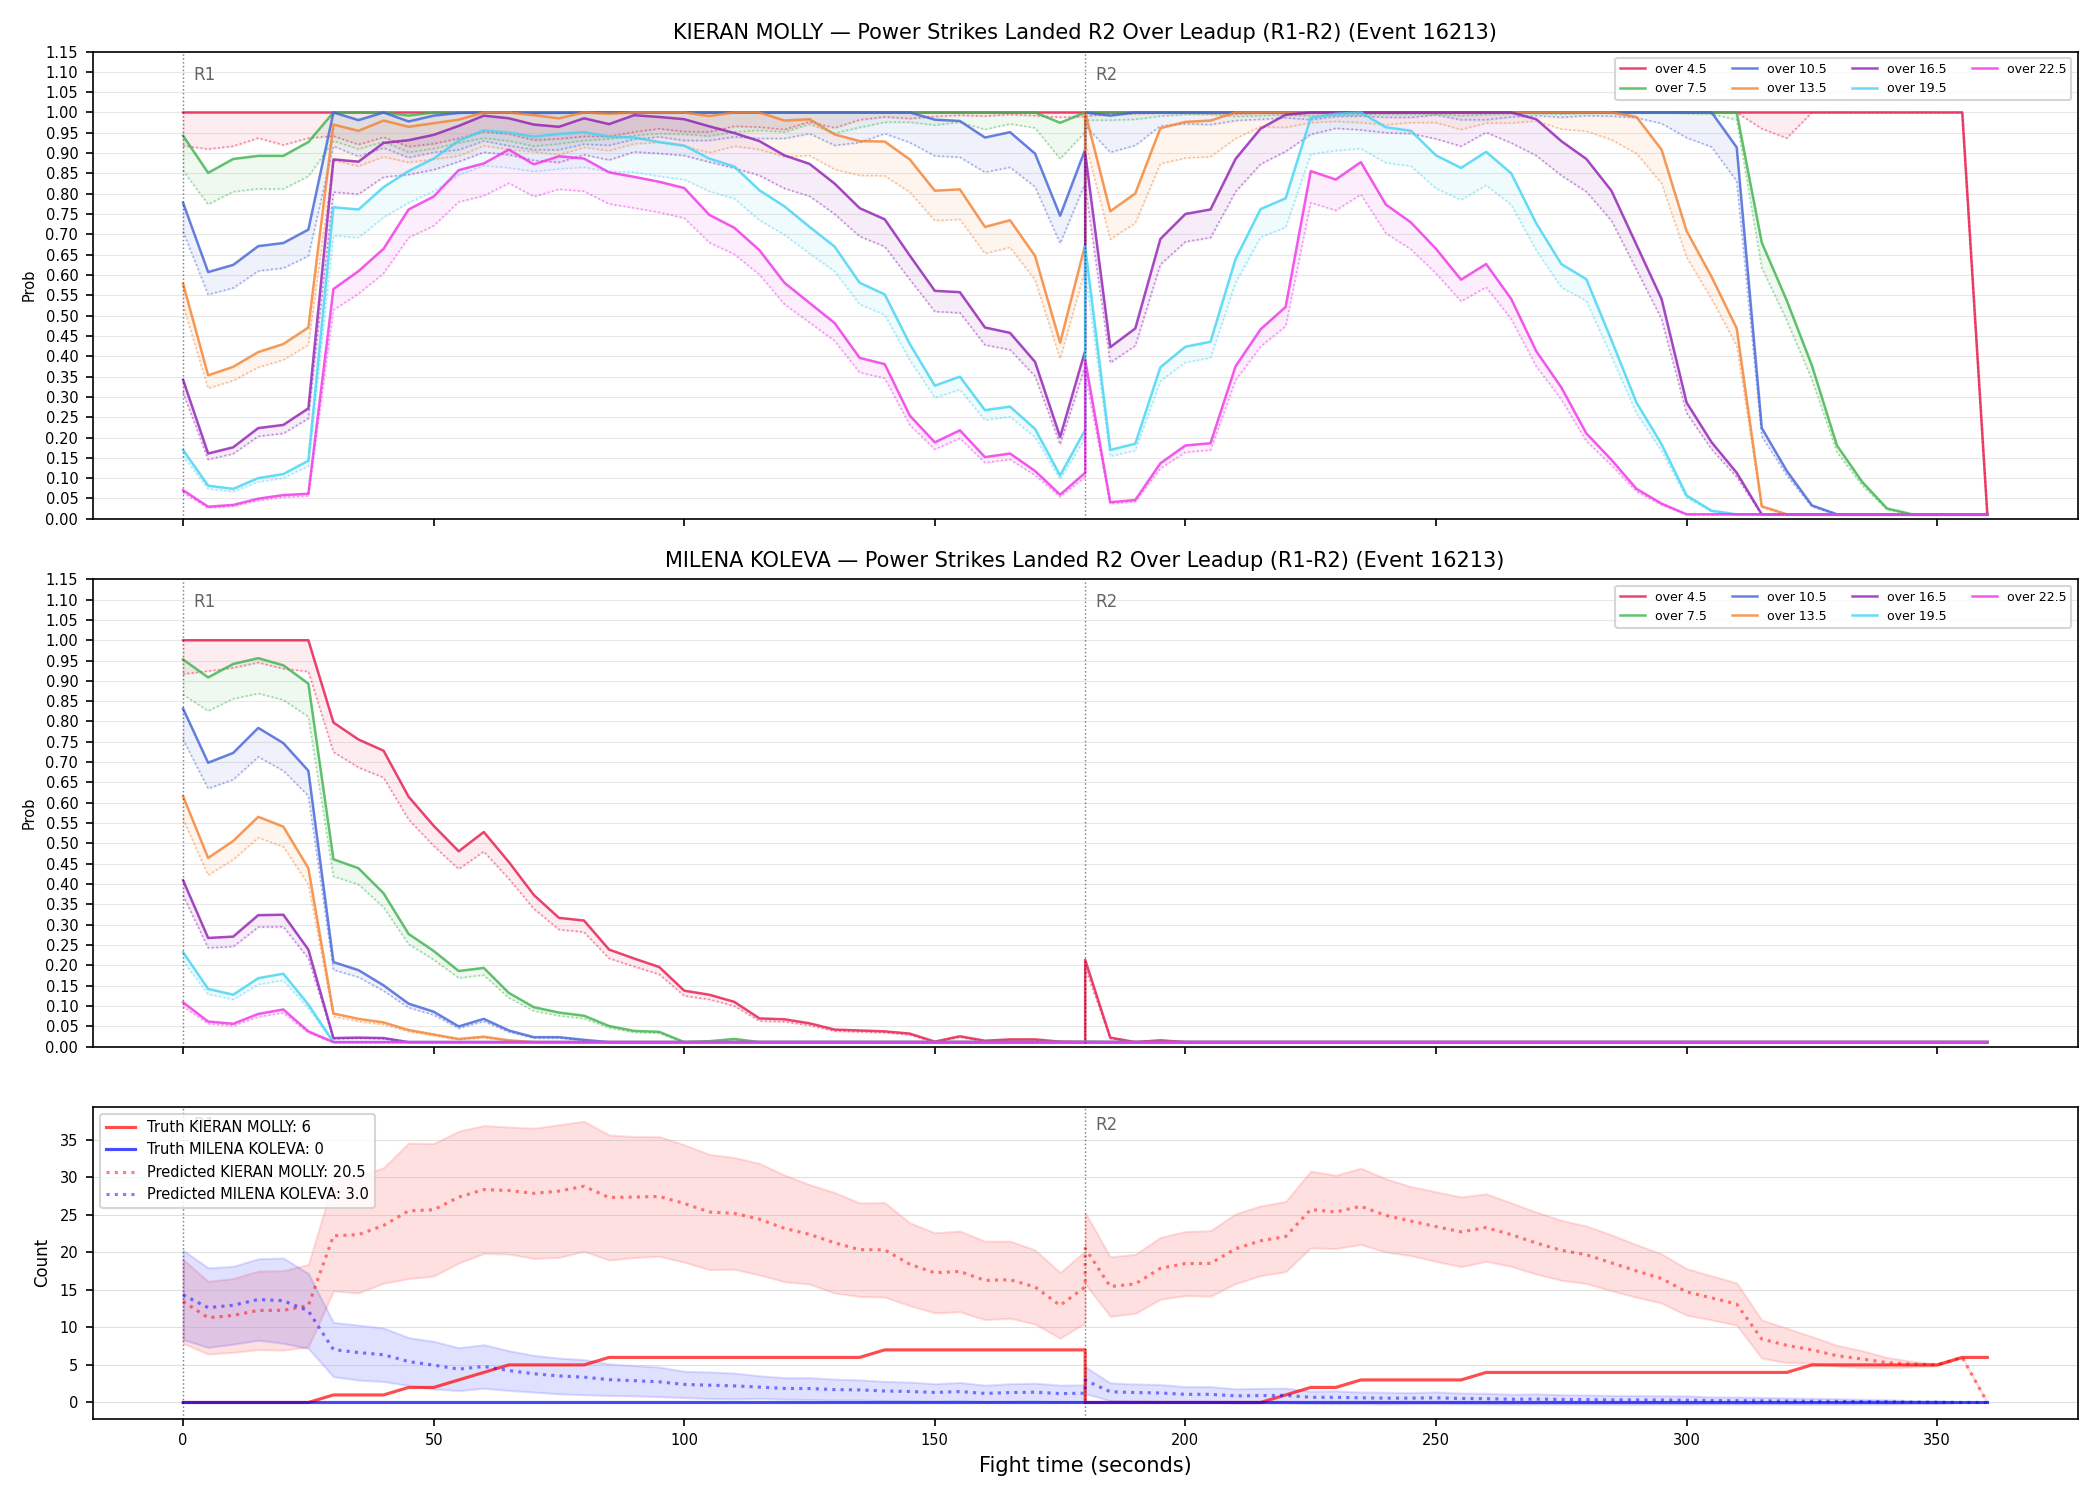
Task: Click the KIERAN MOLLY Power Strikes chart title
Action: pos(1084,32)
